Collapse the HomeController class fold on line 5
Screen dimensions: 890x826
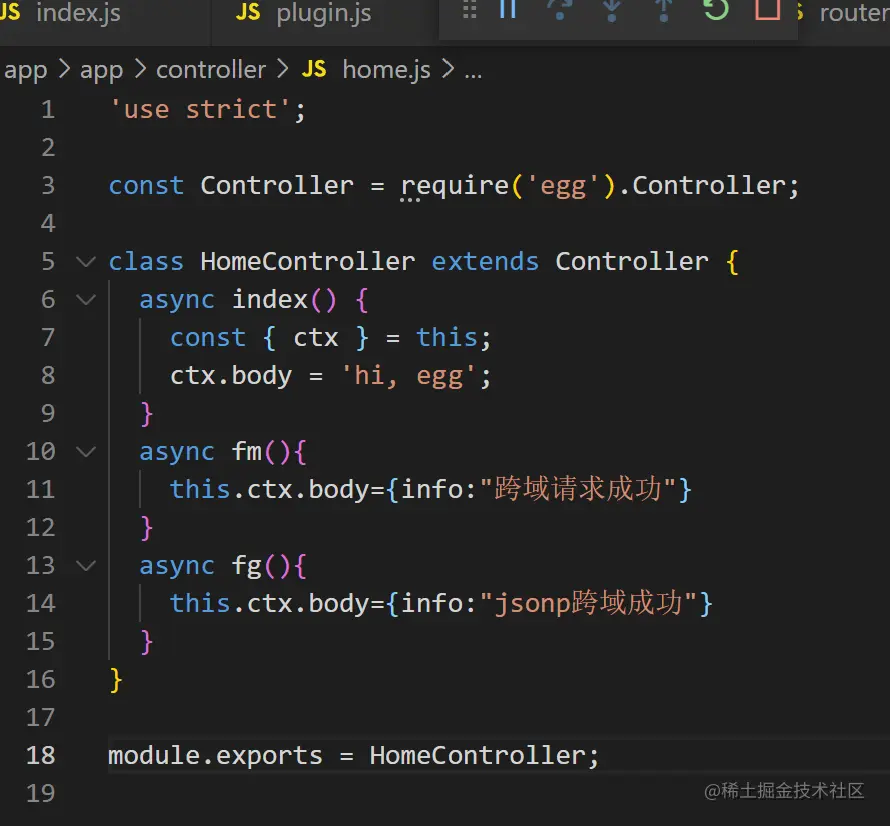click(86, 262)
